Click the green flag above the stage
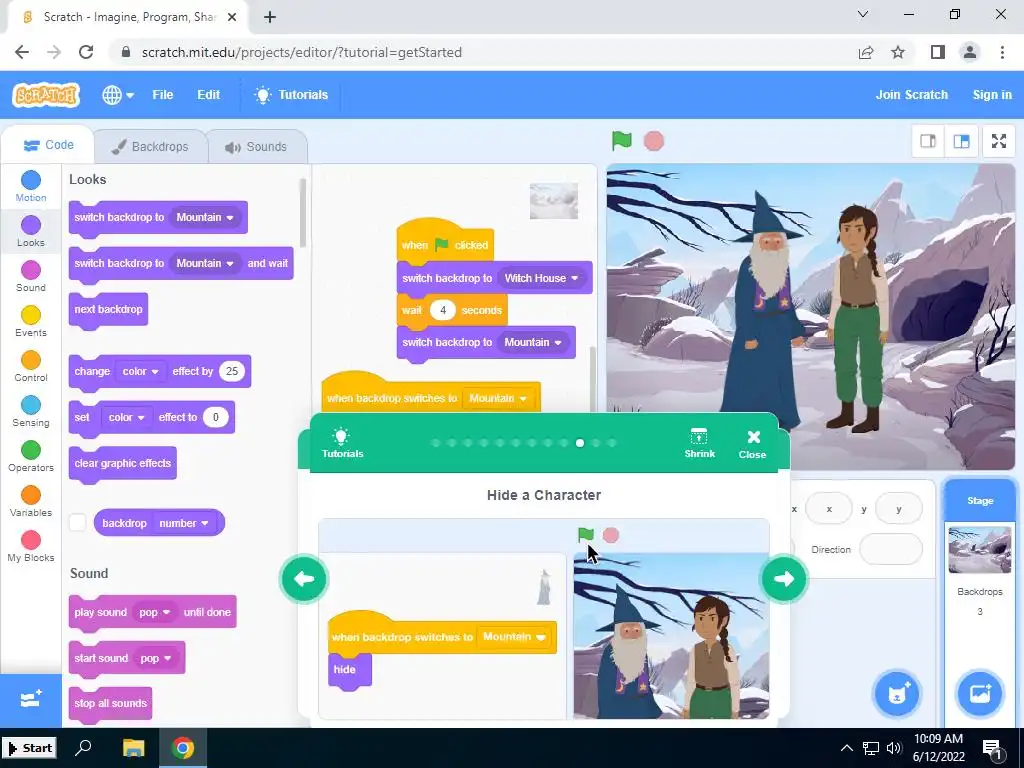 coord(622,140)
